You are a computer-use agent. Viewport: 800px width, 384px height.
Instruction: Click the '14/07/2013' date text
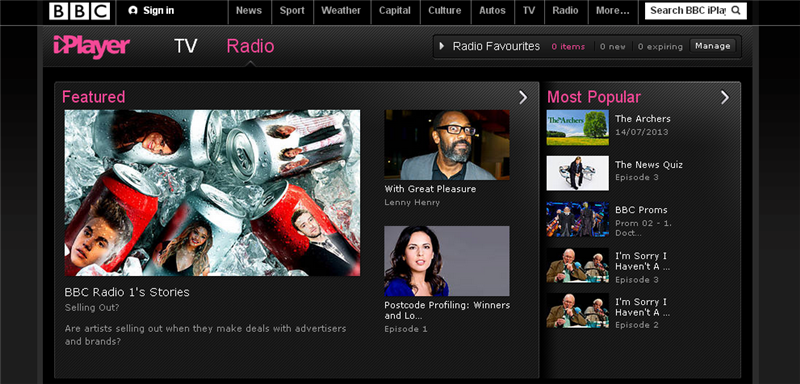click(642, 132)
